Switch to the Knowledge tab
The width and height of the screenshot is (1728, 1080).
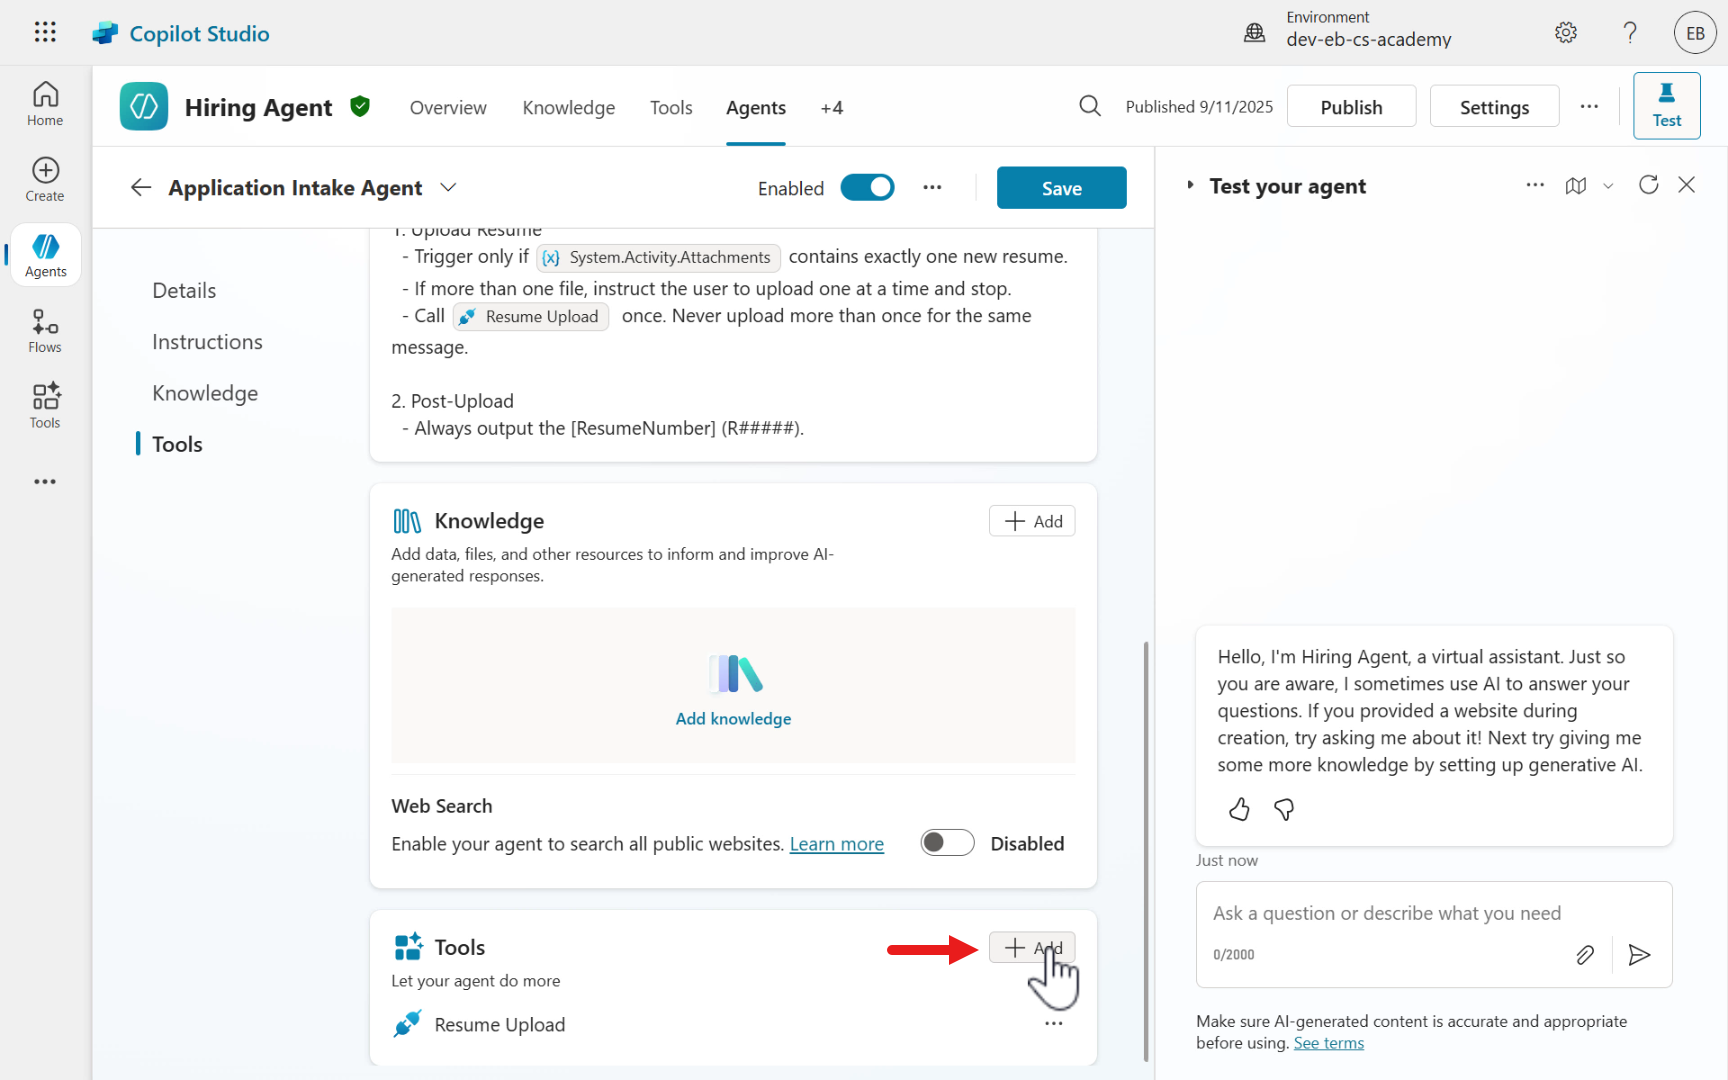click(568, 108)
